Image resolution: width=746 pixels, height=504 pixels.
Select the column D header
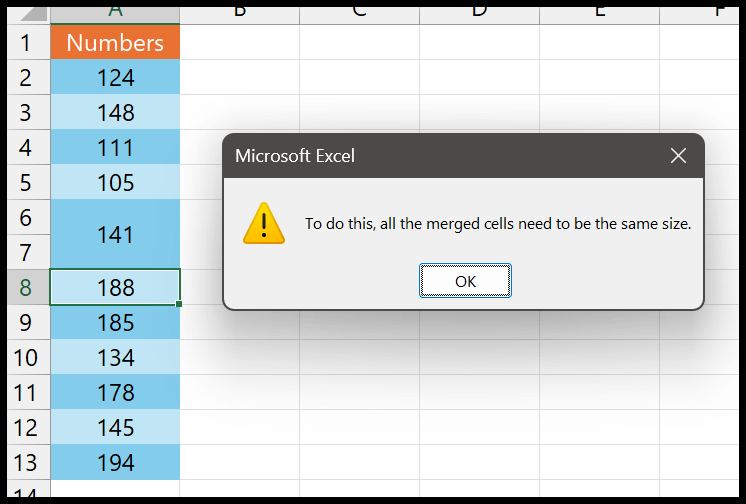click(480, 14)
